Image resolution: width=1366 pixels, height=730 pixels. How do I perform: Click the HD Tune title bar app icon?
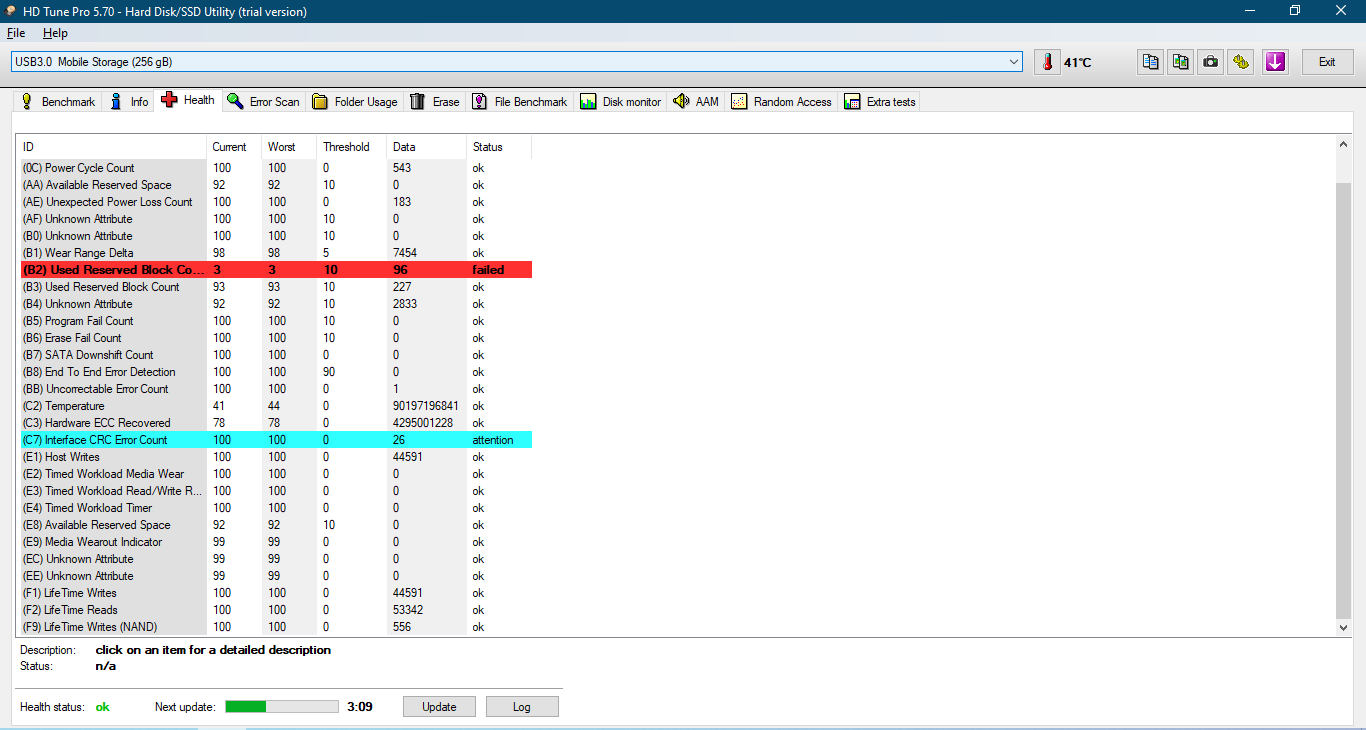pyautogui.click(x=11, y=11)
